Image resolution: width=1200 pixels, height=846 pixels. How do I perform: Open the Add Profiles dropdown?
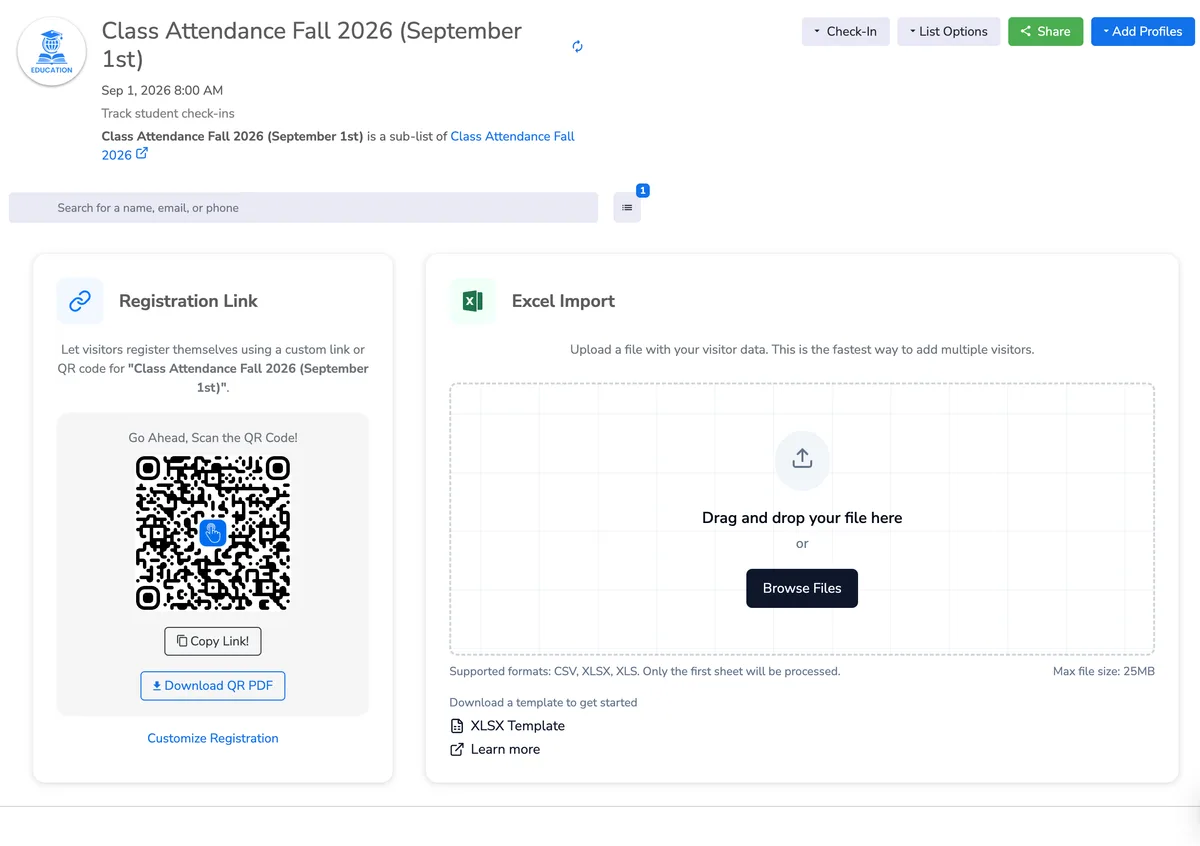(1143, 31)
